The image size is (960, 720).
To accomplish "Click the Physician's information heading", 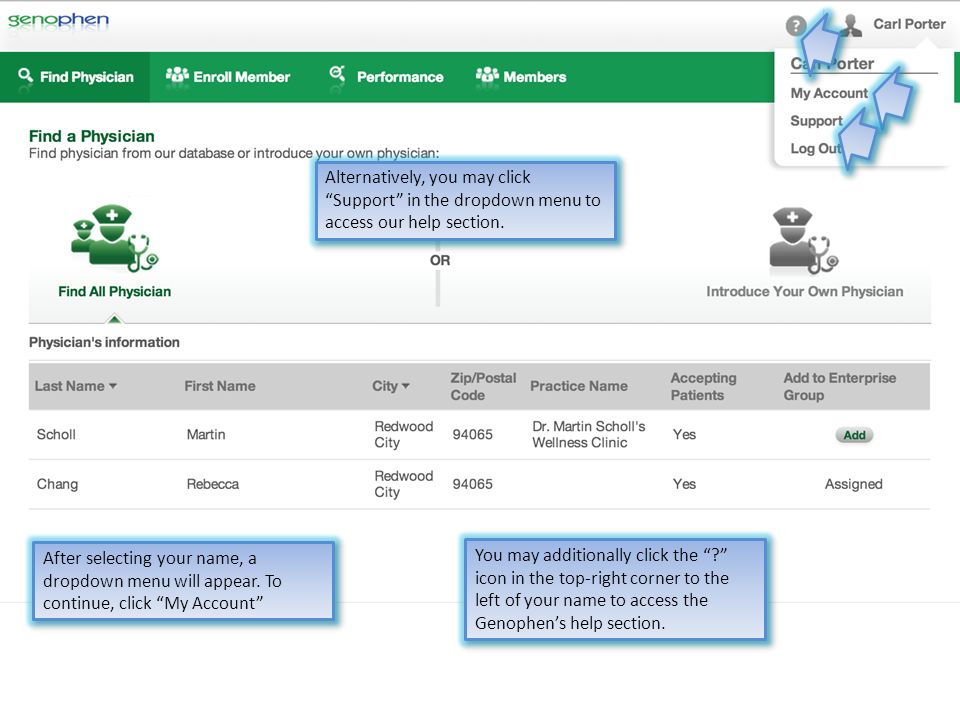I will pos(104,342).
